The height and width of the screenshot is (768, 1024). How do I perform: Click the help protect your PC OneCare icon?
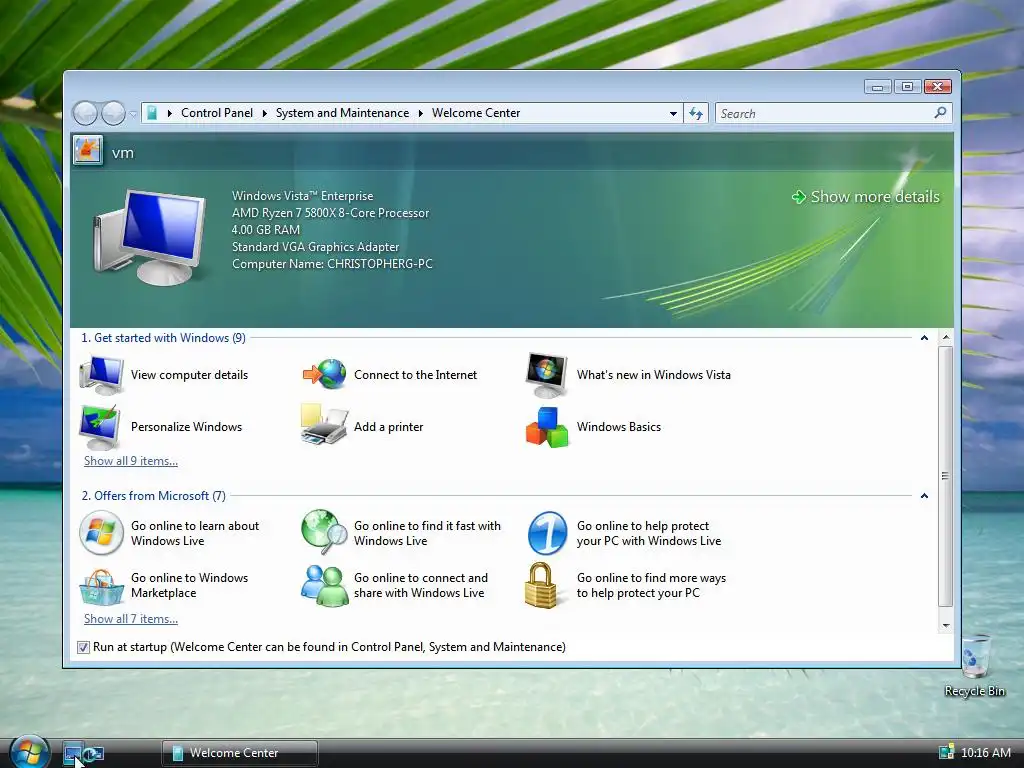coord(547,533)
